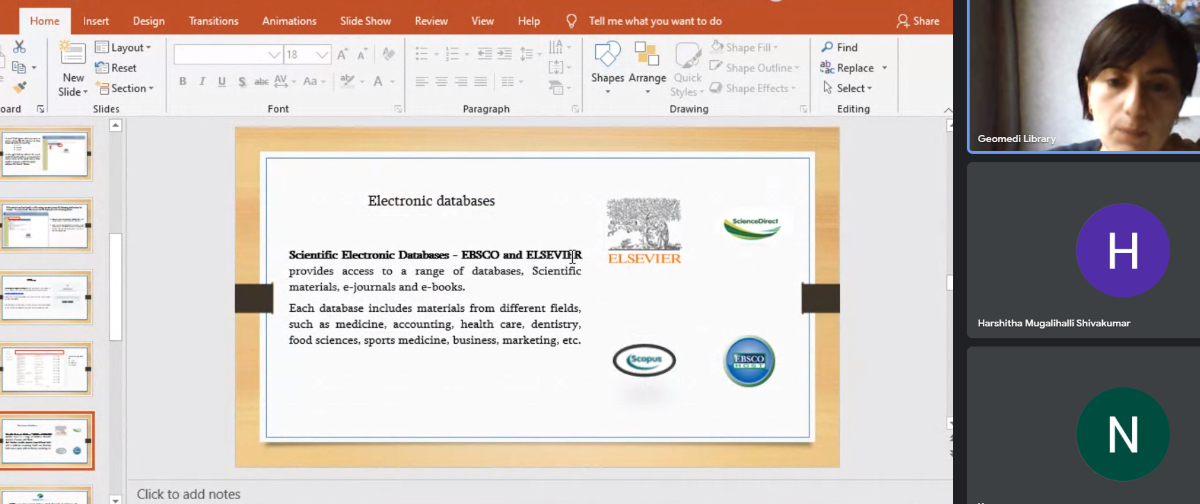
Task: Toggle text Shadow formatting
Action: pyautogui.click(x=240, y=82)
